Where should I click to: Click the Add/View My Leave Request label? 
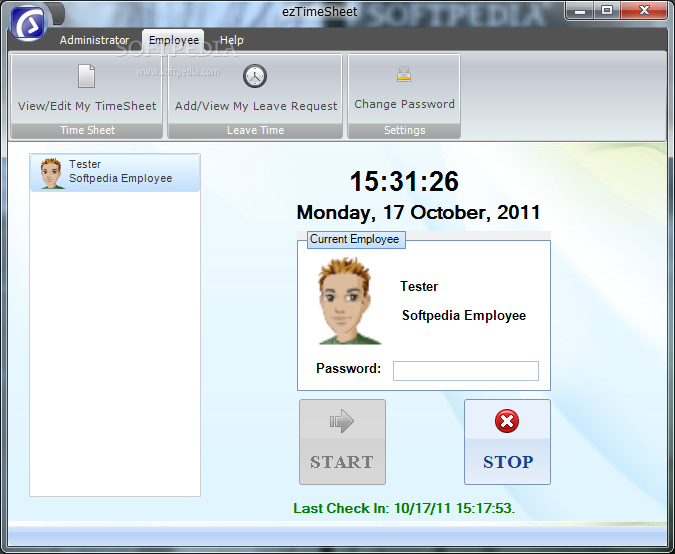point(256,106)
